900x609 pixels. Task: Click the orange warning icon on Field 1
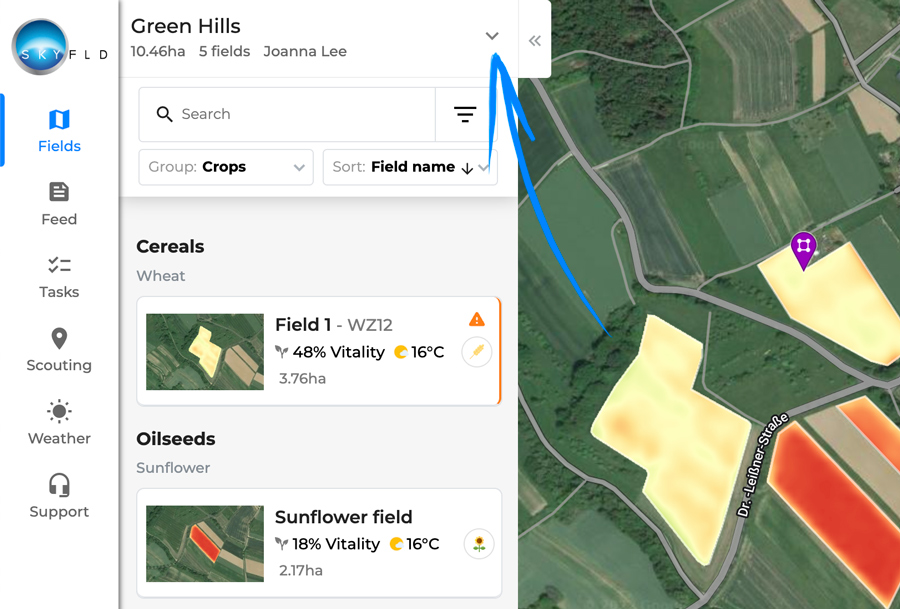pos(476,319)
